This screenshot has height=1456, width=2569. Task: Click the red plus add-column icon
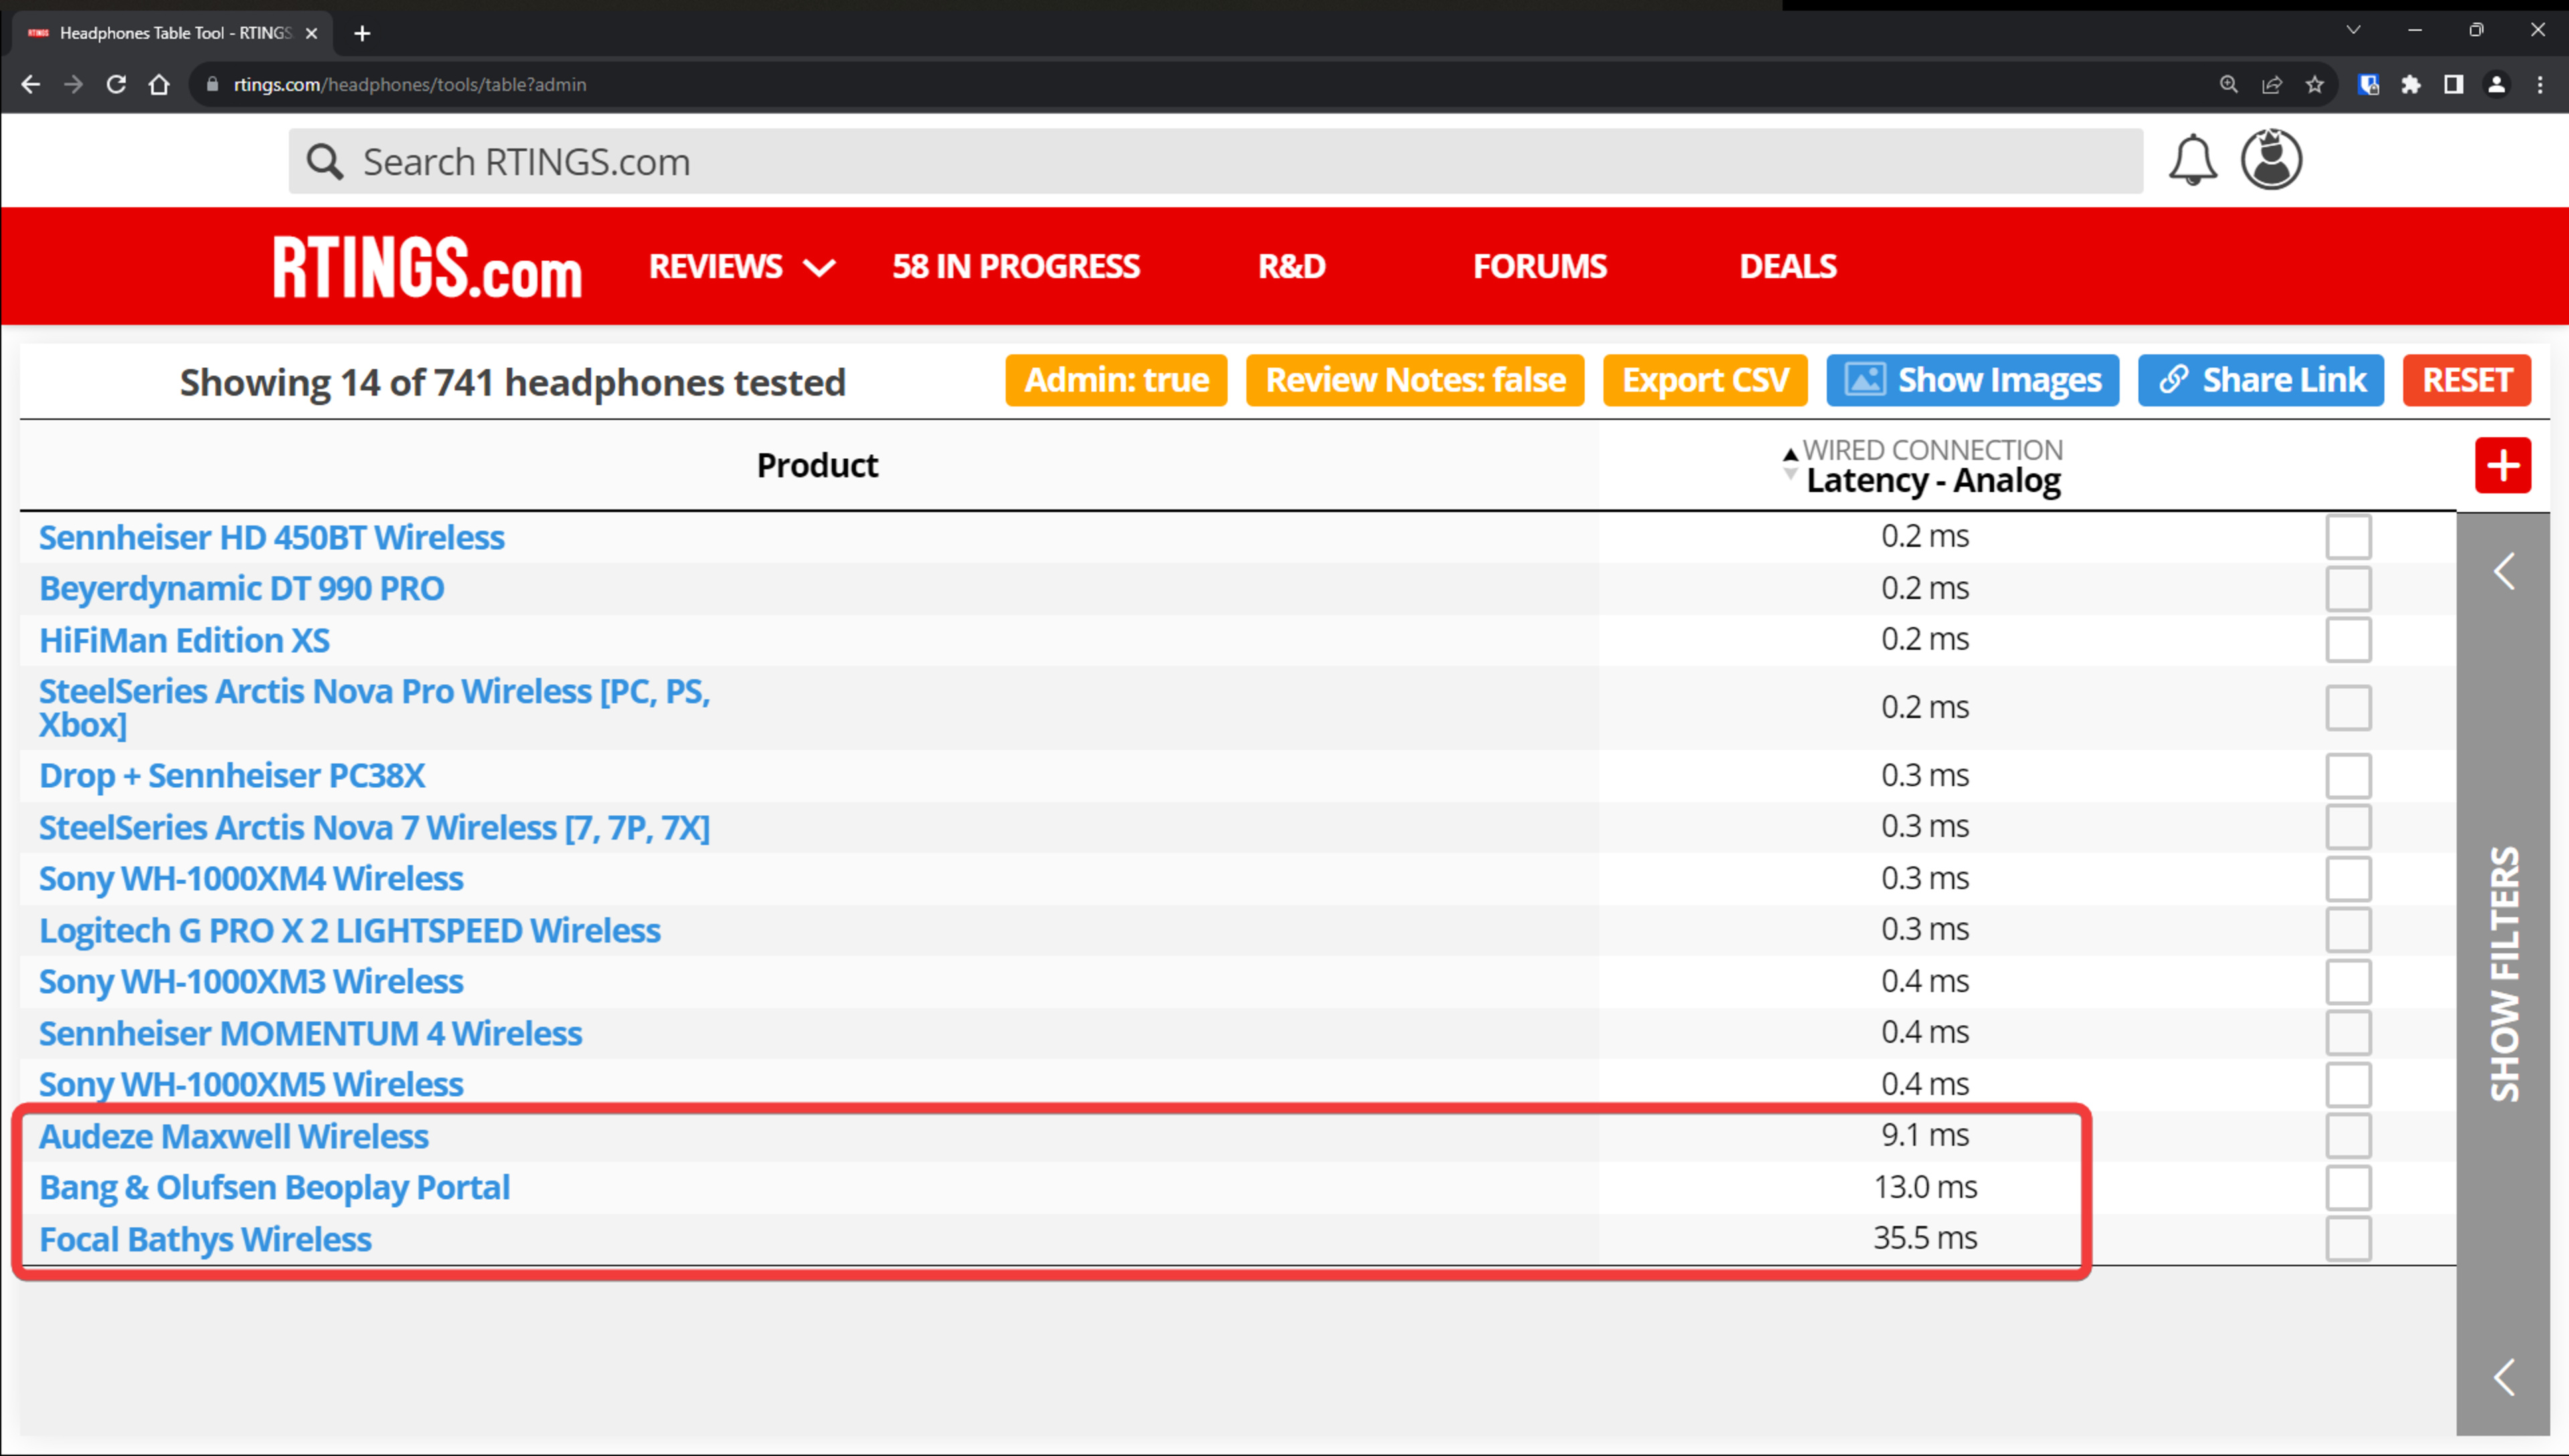pos(2502,465)
